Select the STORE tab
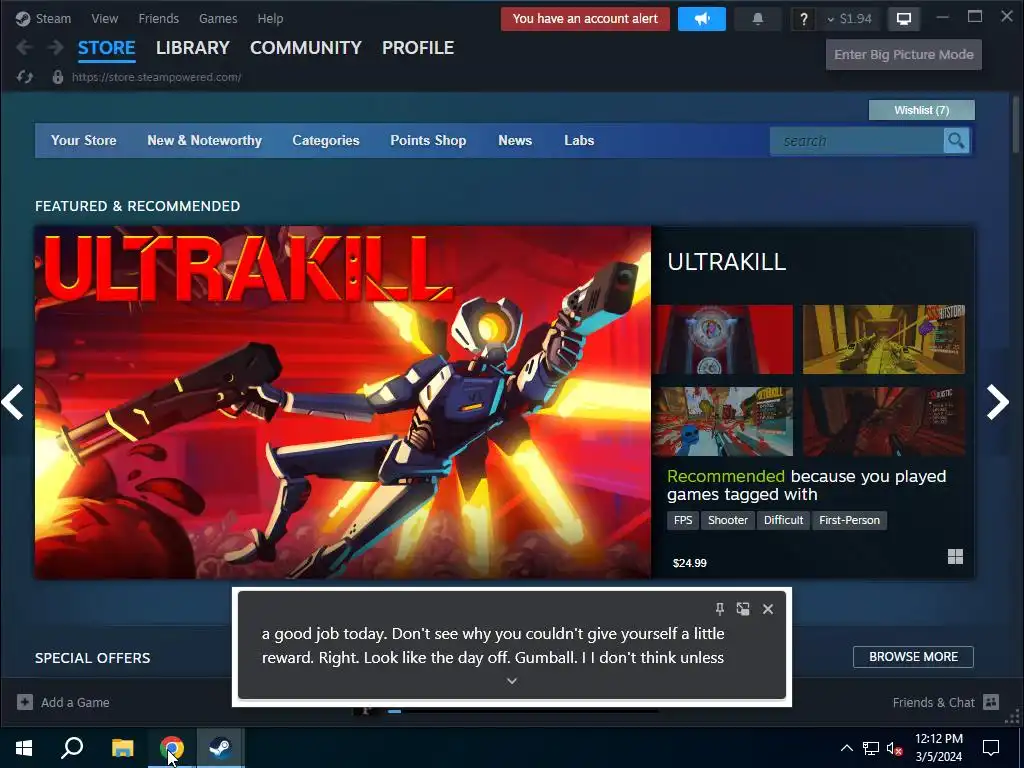The image size is (1024, 768). tap(106, 48)
